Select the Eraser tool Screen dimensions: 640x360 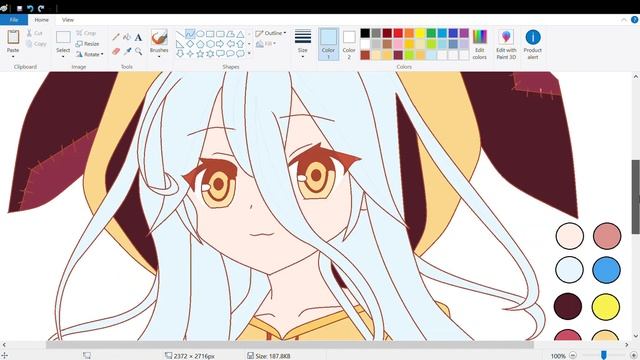pyautogui.click(x=116, y=51)
